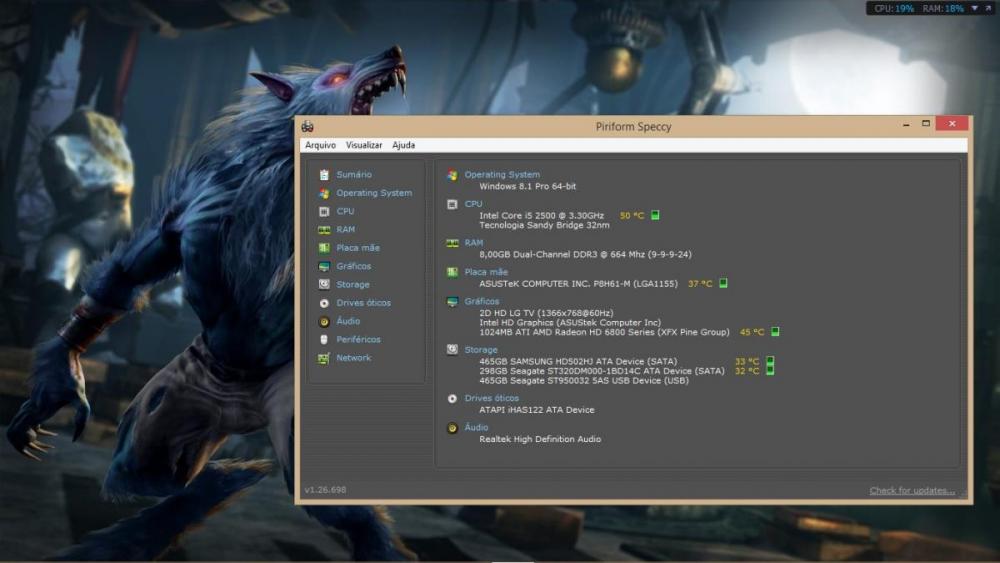Click the RAM module icon in sidebar

click(x=324, y=230)
